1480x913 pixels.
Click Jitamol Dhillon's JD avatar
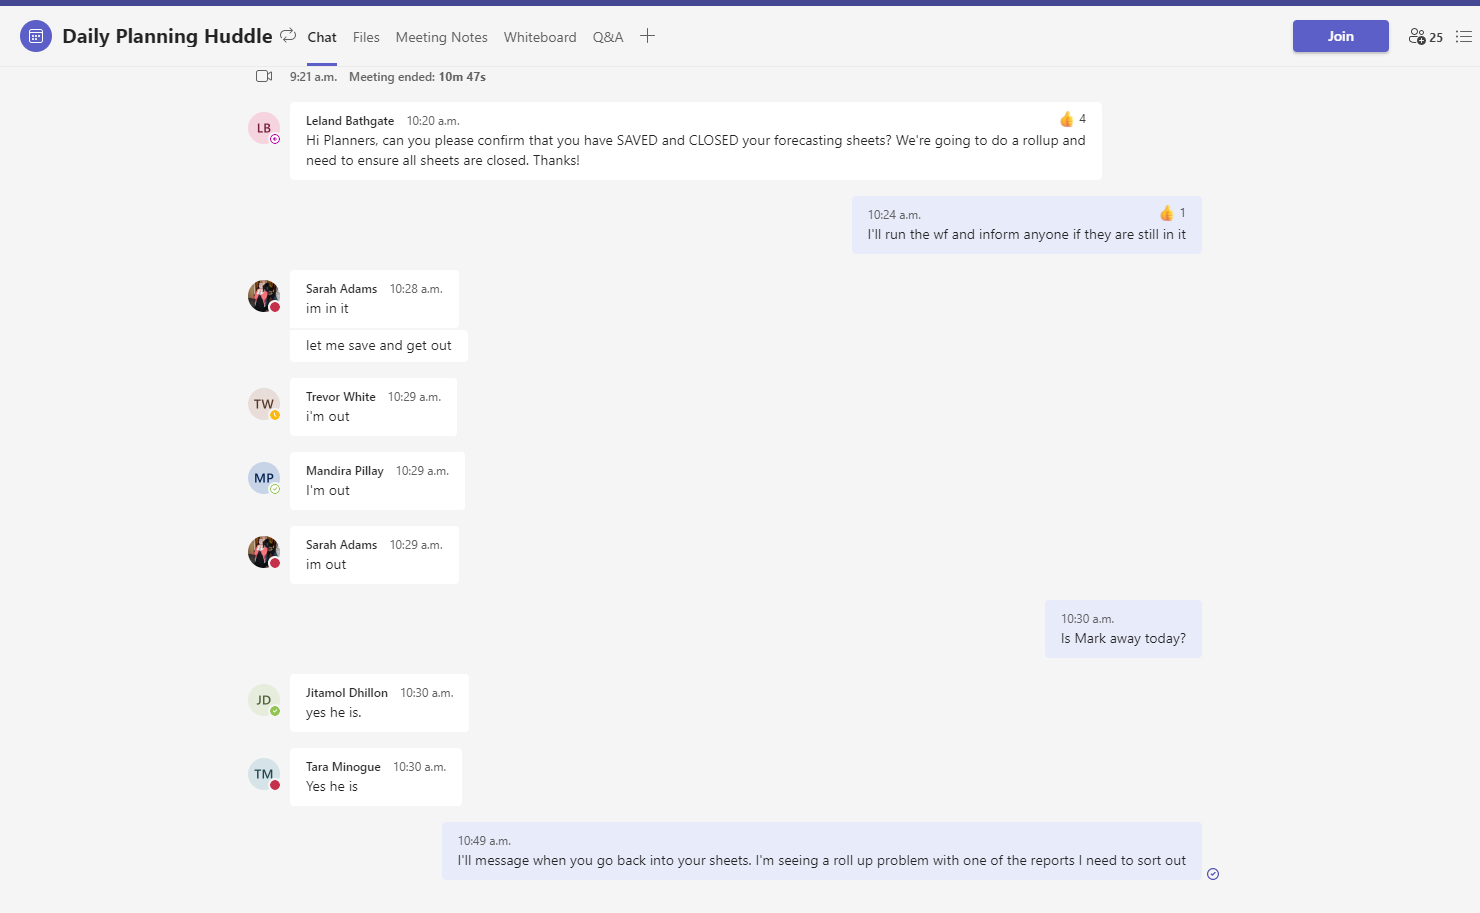[x=262, y=700]
